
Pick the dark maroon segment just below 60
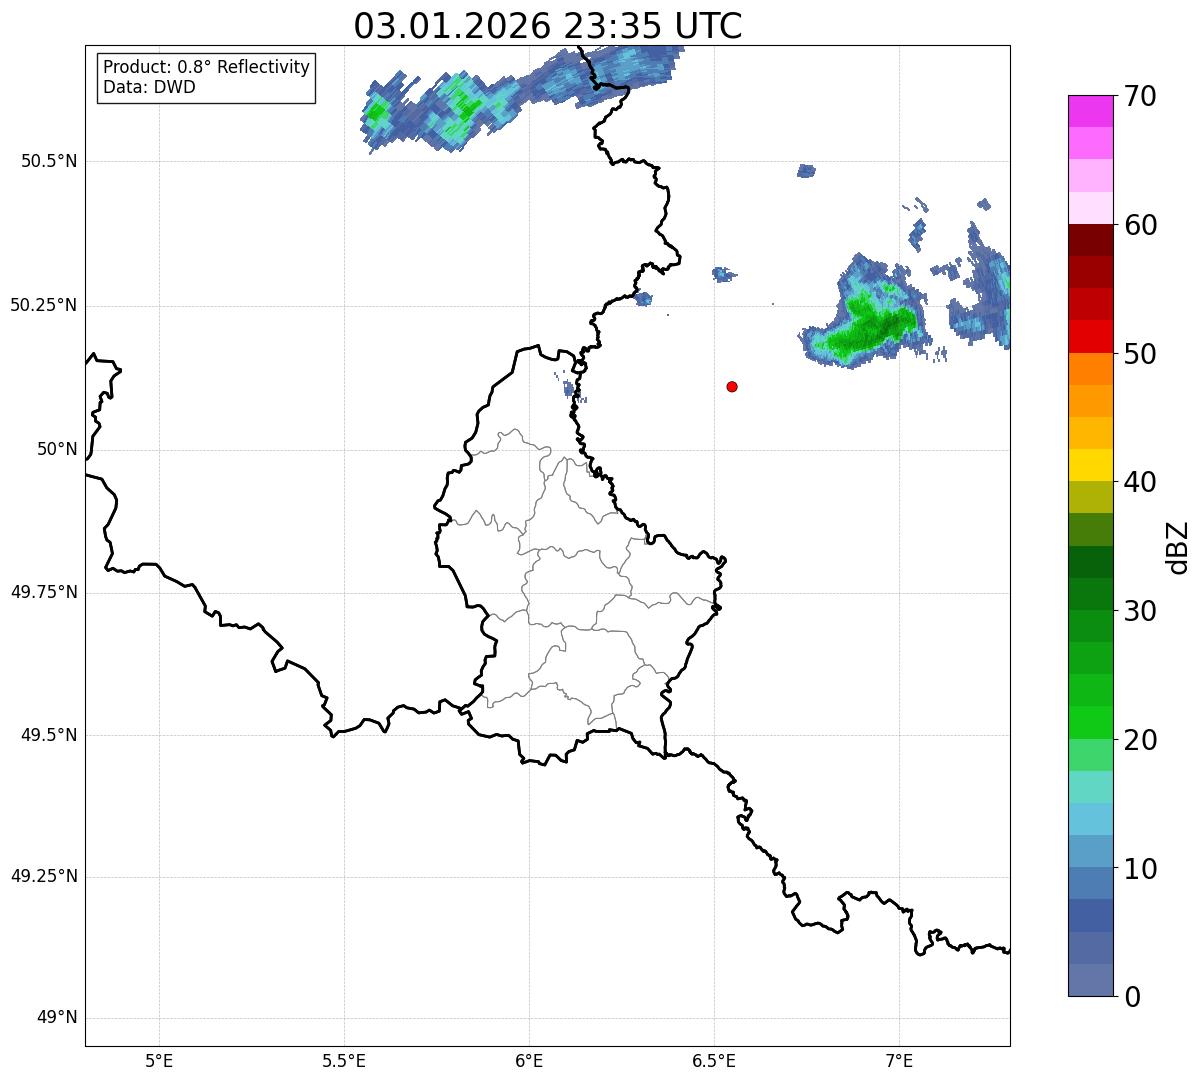click(x=1090, y=240)
